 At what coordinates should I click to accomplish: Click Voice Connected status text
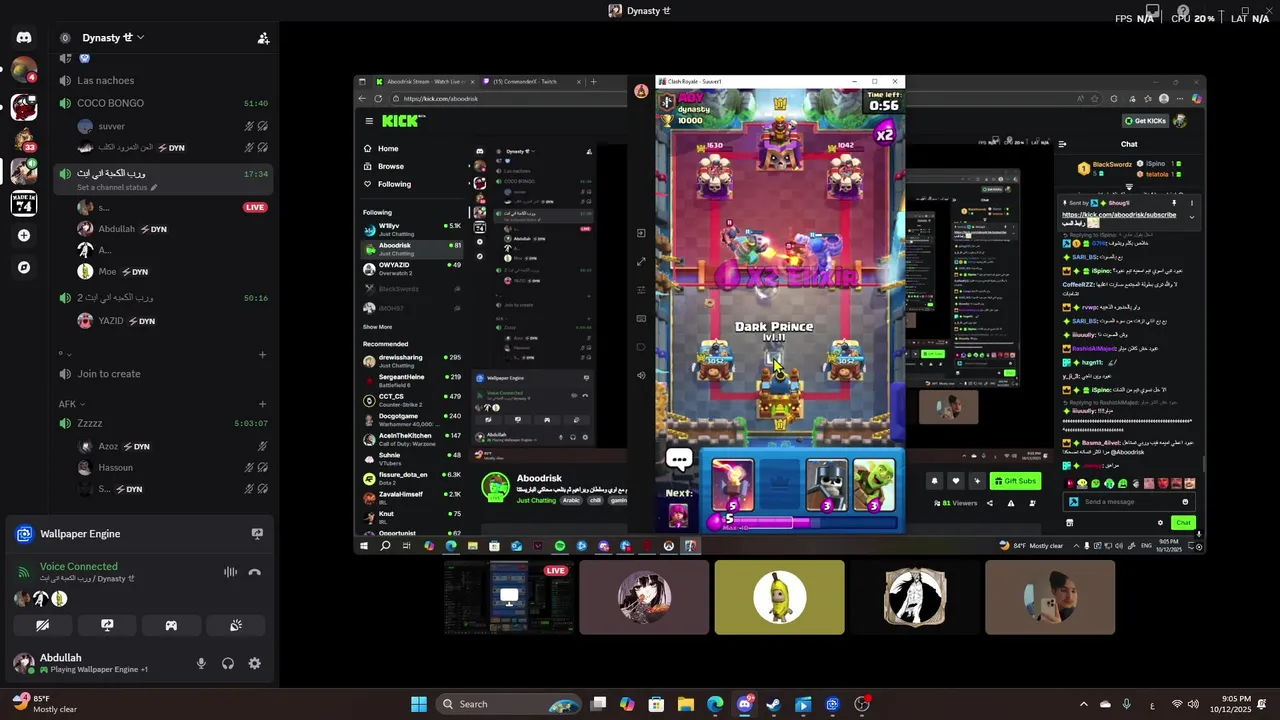[78, 566]
